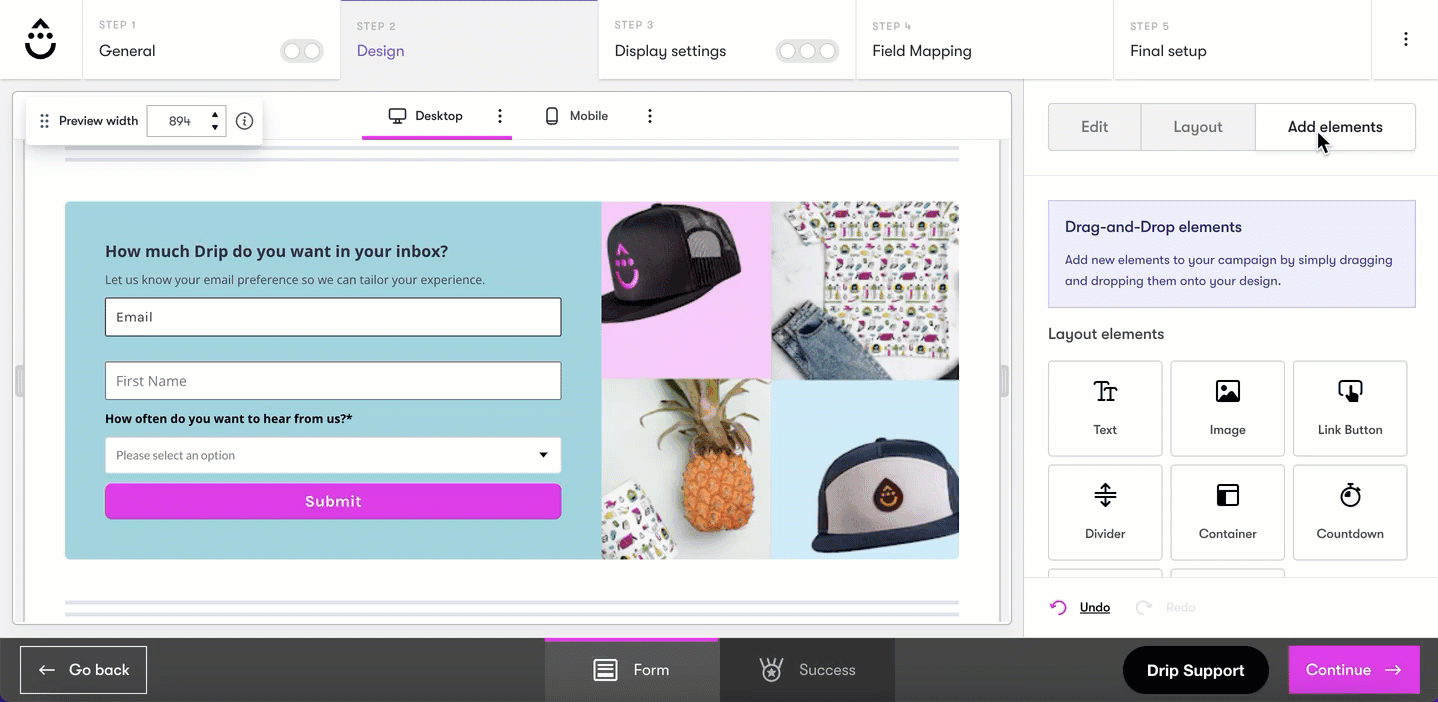
Task: Open Step 1 General
Action: [211, 40]
